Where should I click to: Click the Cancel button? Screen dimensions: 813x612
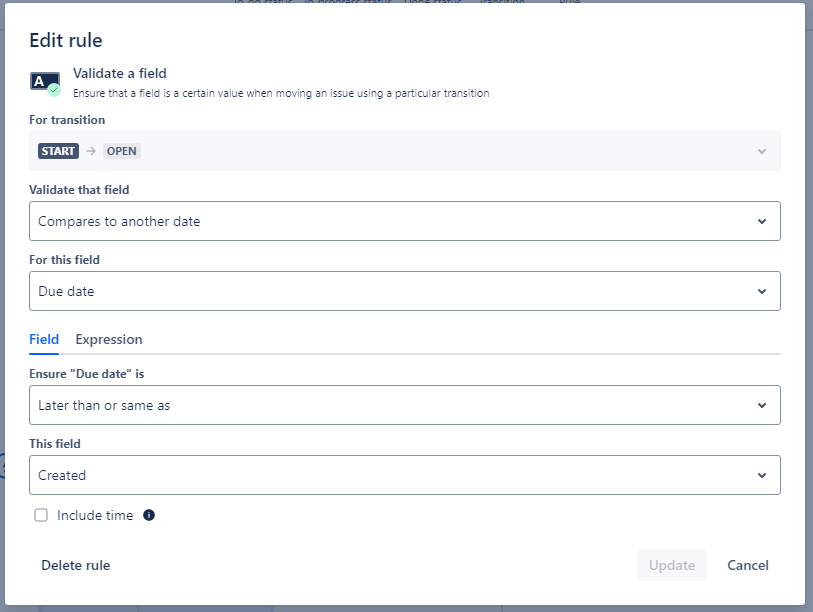tap(748, 565)
